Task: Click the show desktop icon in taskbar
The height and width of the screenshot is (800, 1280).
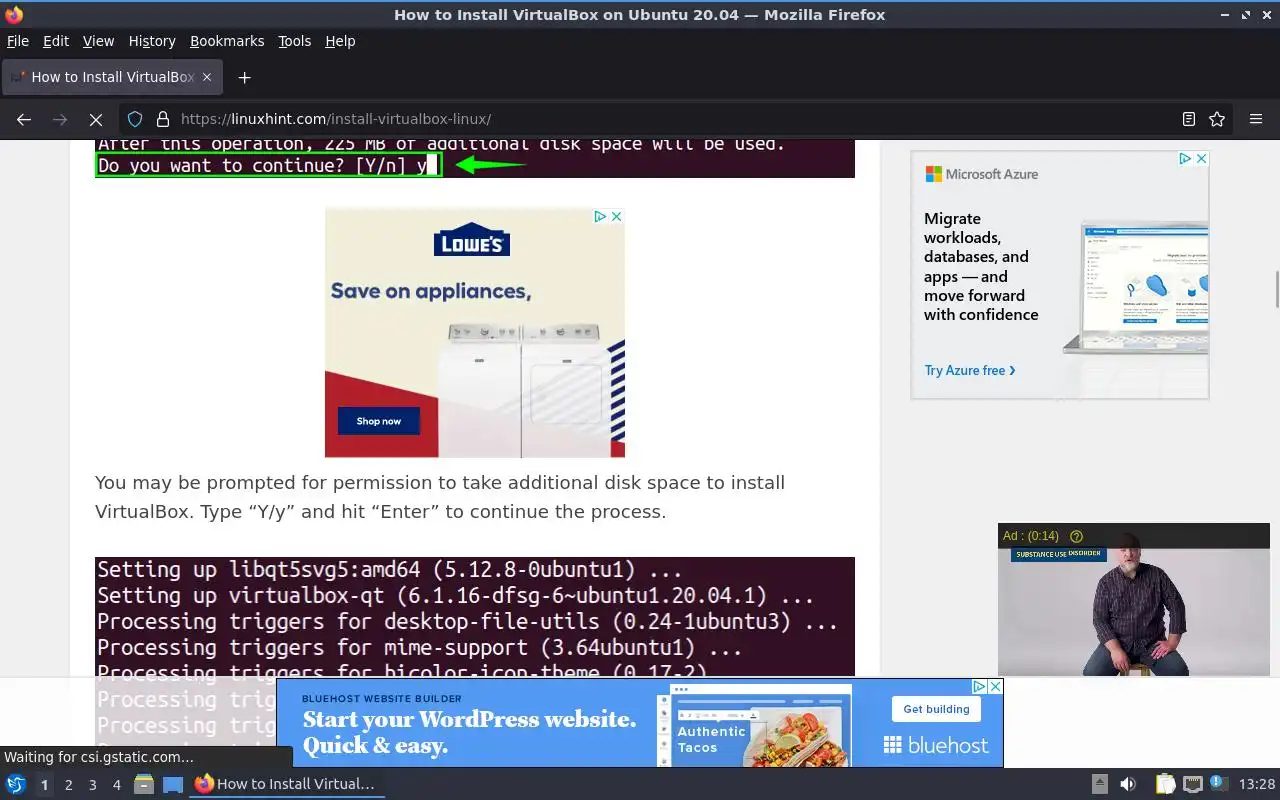Action: point(173,784)
